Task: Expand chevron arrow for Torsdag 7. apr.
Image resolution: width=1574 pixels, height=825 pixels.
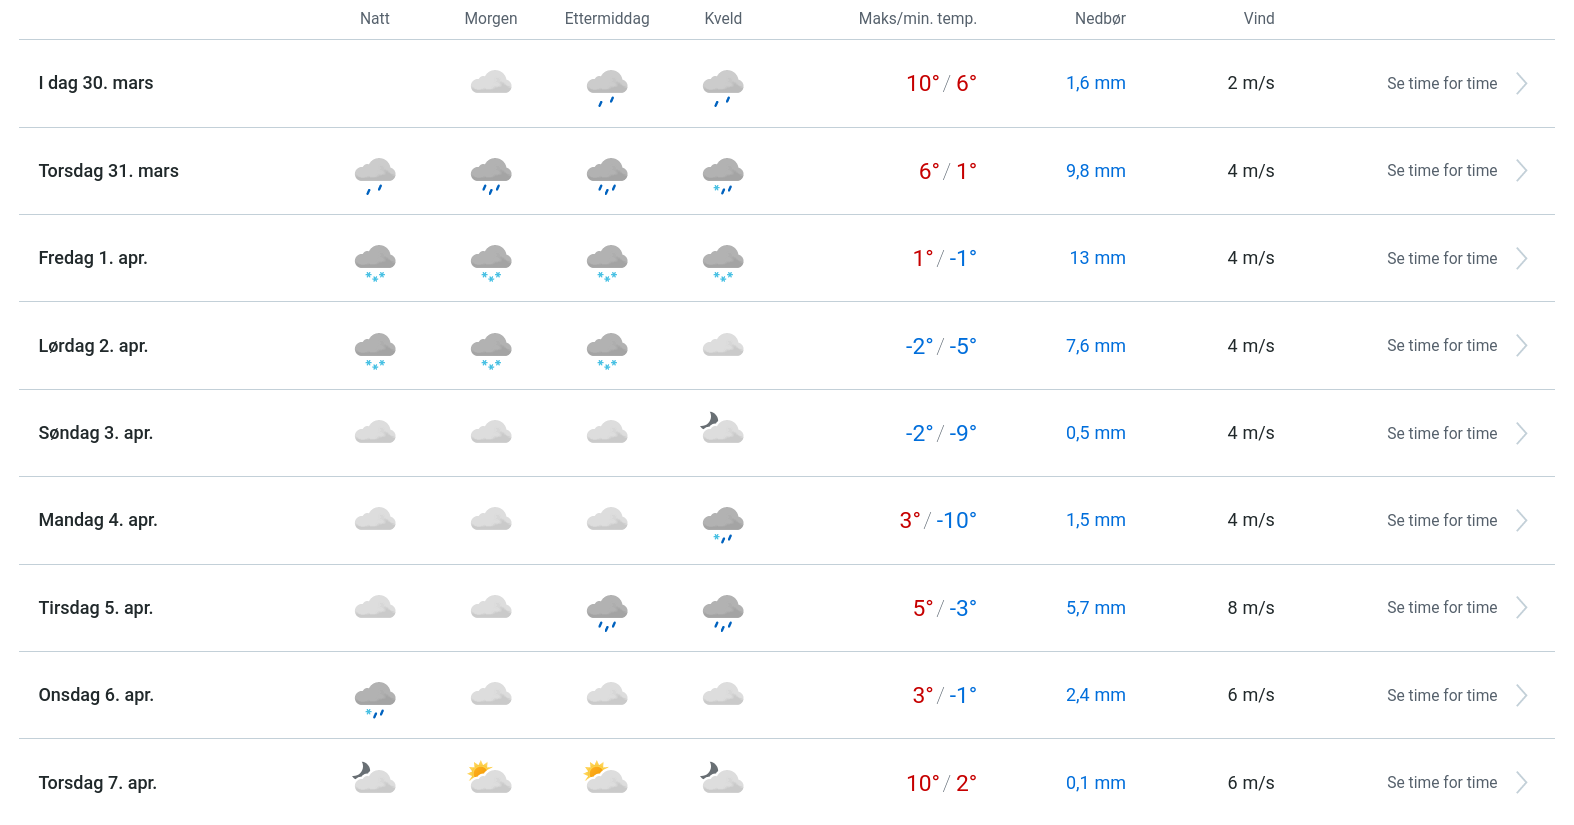Action: pyautogui.click(x=1521, y=783)
